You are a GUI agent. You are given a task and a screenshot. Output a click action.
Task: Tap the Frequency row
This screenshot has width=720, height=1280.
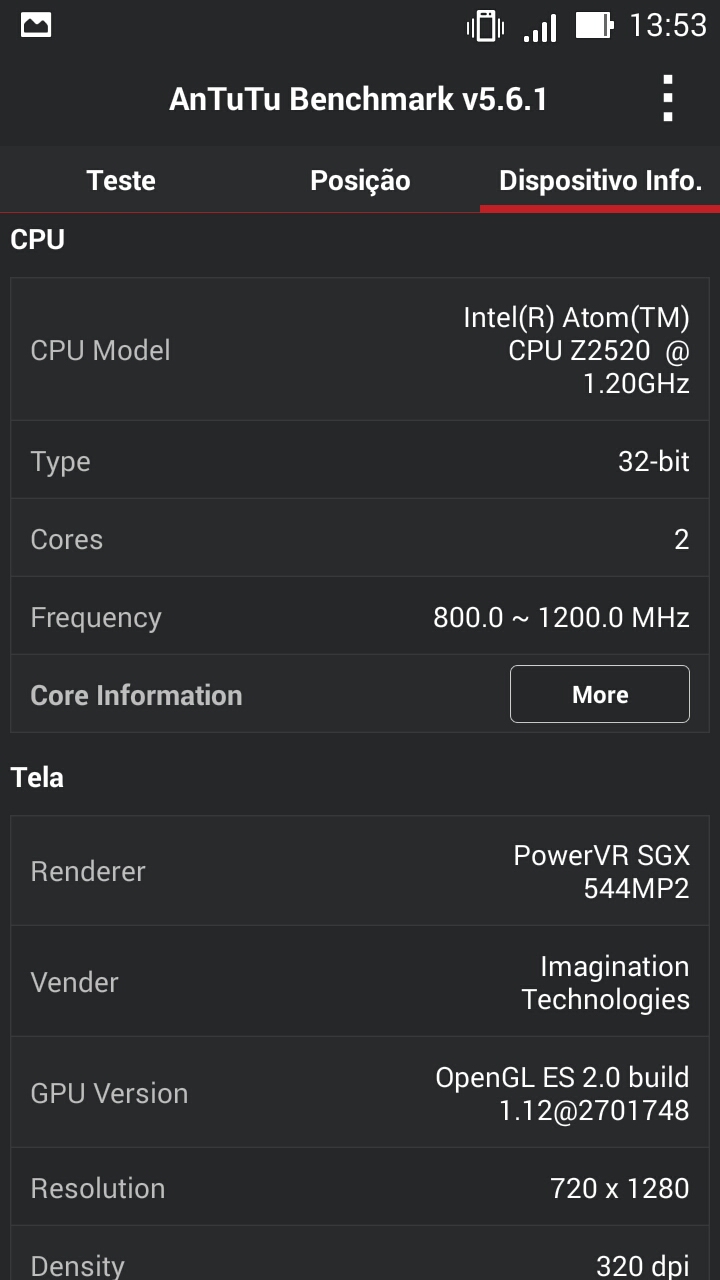(360, 617)
